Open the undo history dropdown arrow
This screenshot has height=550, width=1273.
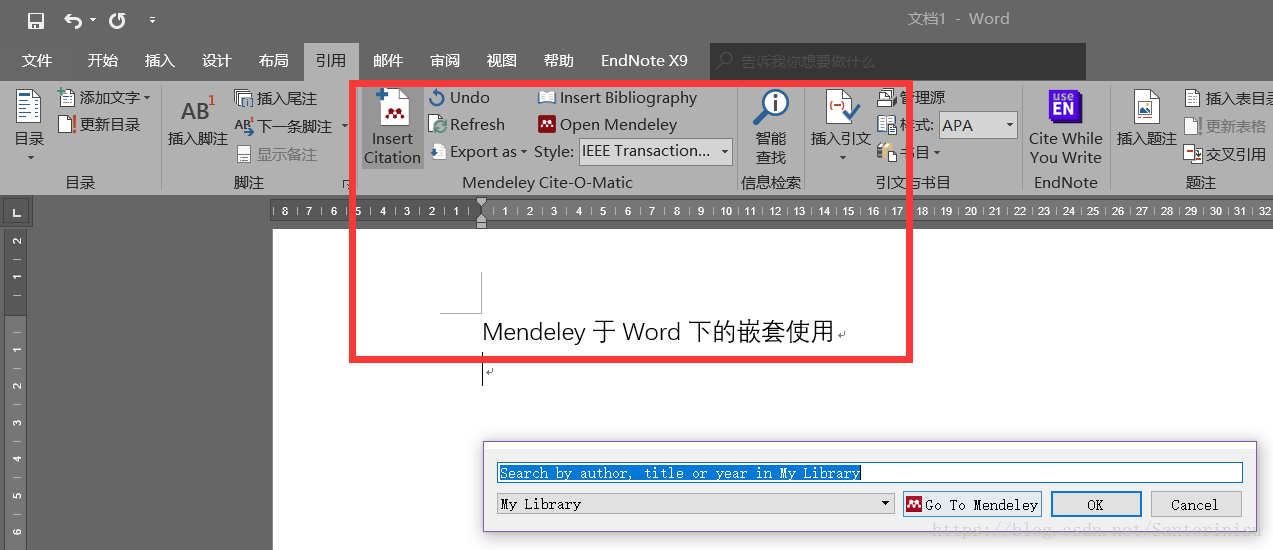click(x=93, y=20)
